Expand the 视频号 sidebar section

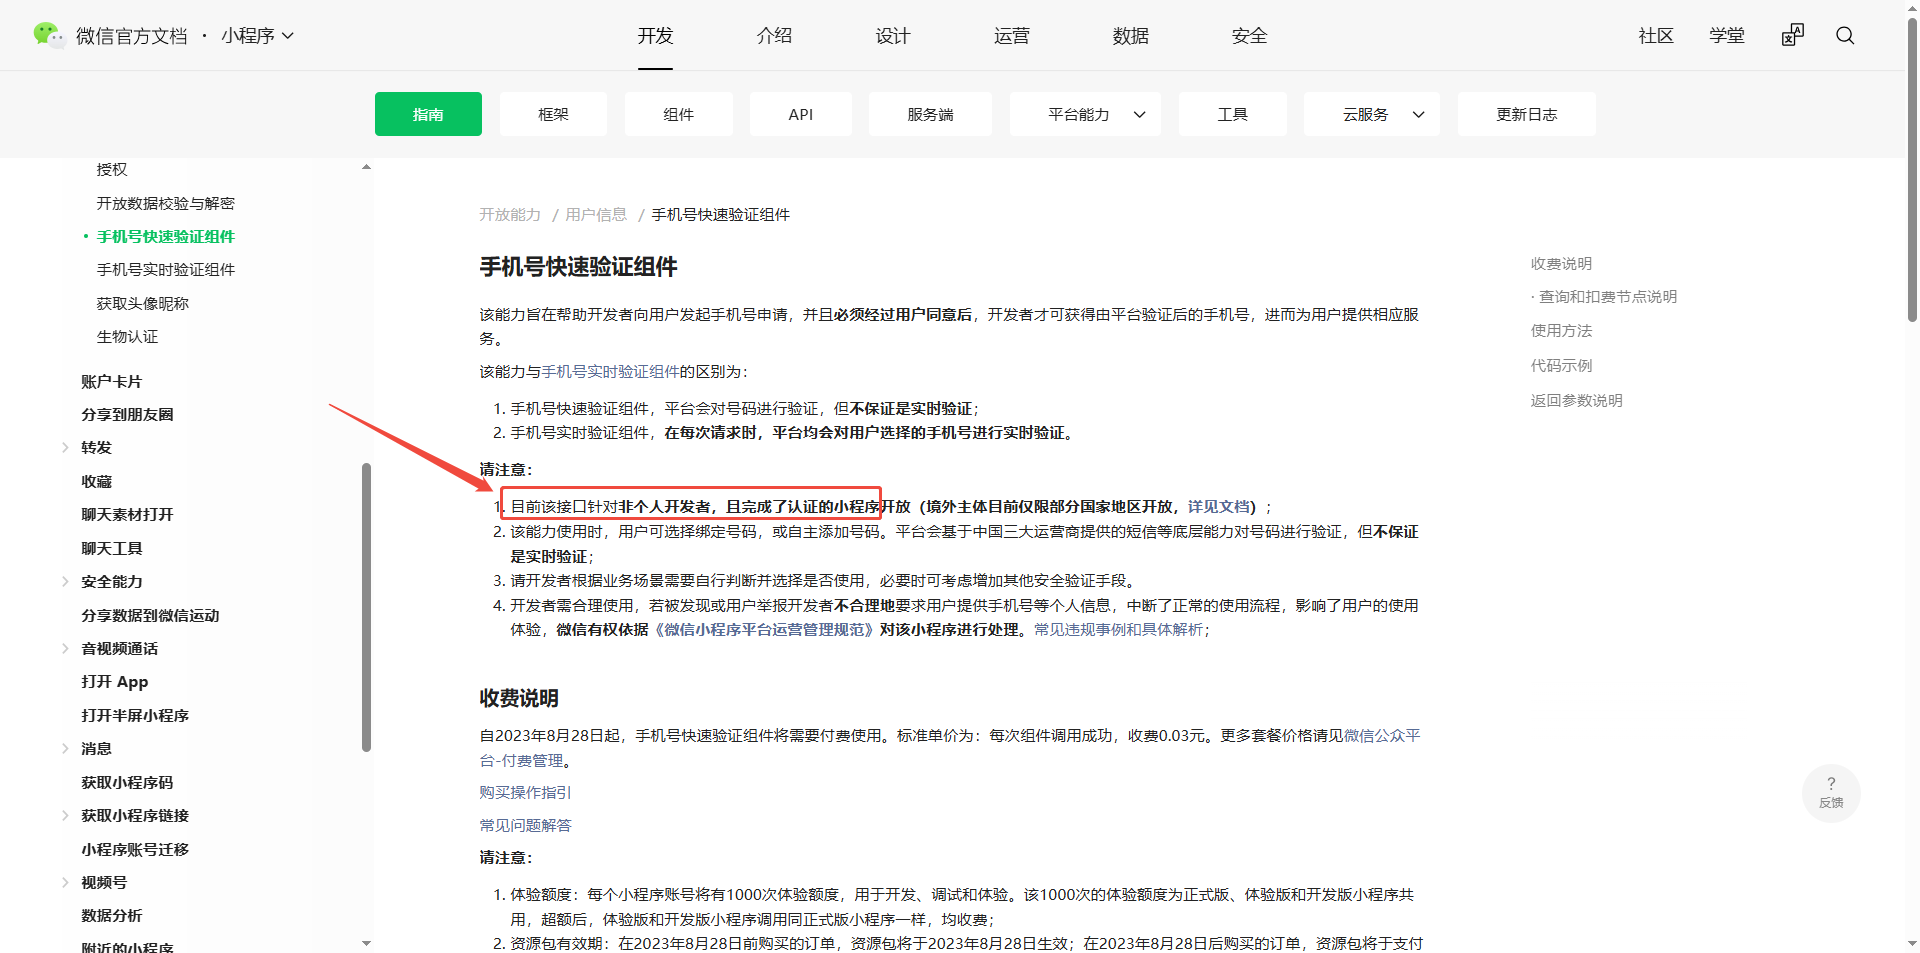(65, 883)
